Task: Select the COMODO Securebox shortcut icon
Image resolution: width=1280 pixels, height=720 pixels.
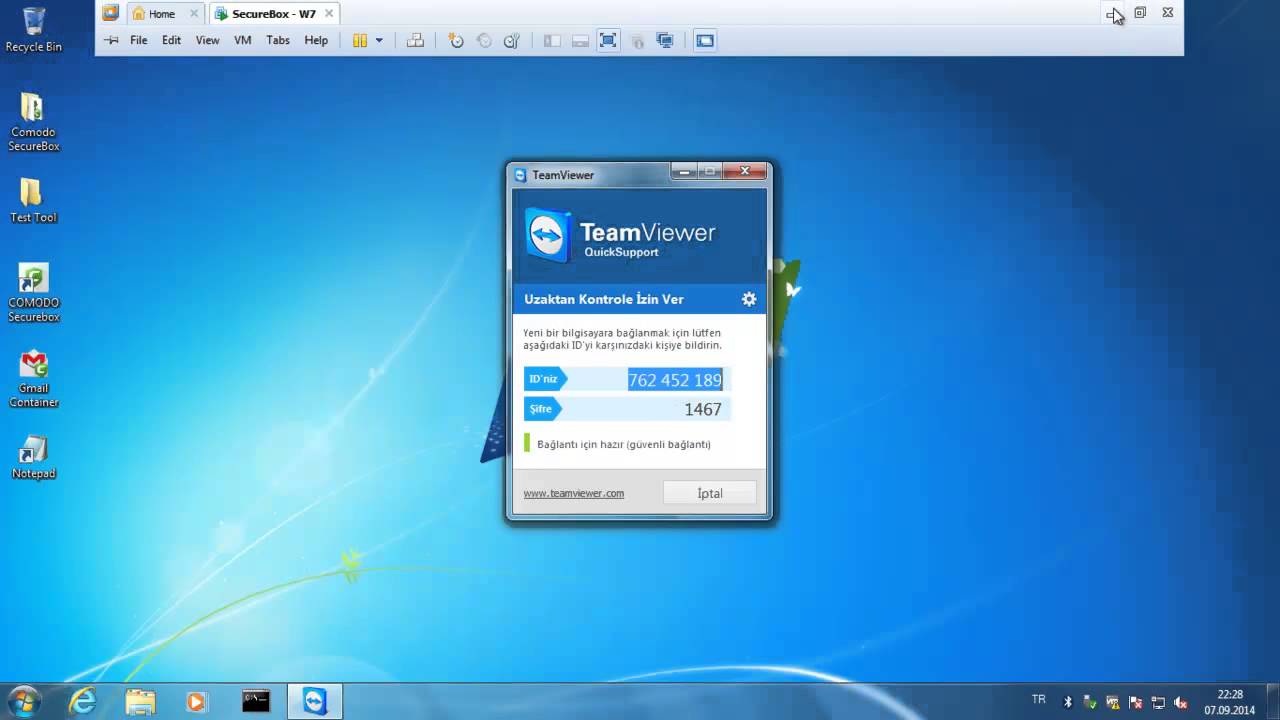Action: [x=33, y=293]
